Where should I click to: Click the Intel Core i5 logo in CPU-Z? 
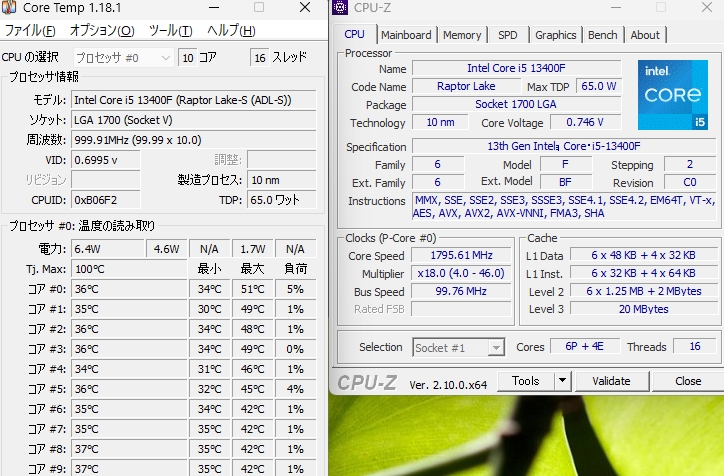point(673,95)
